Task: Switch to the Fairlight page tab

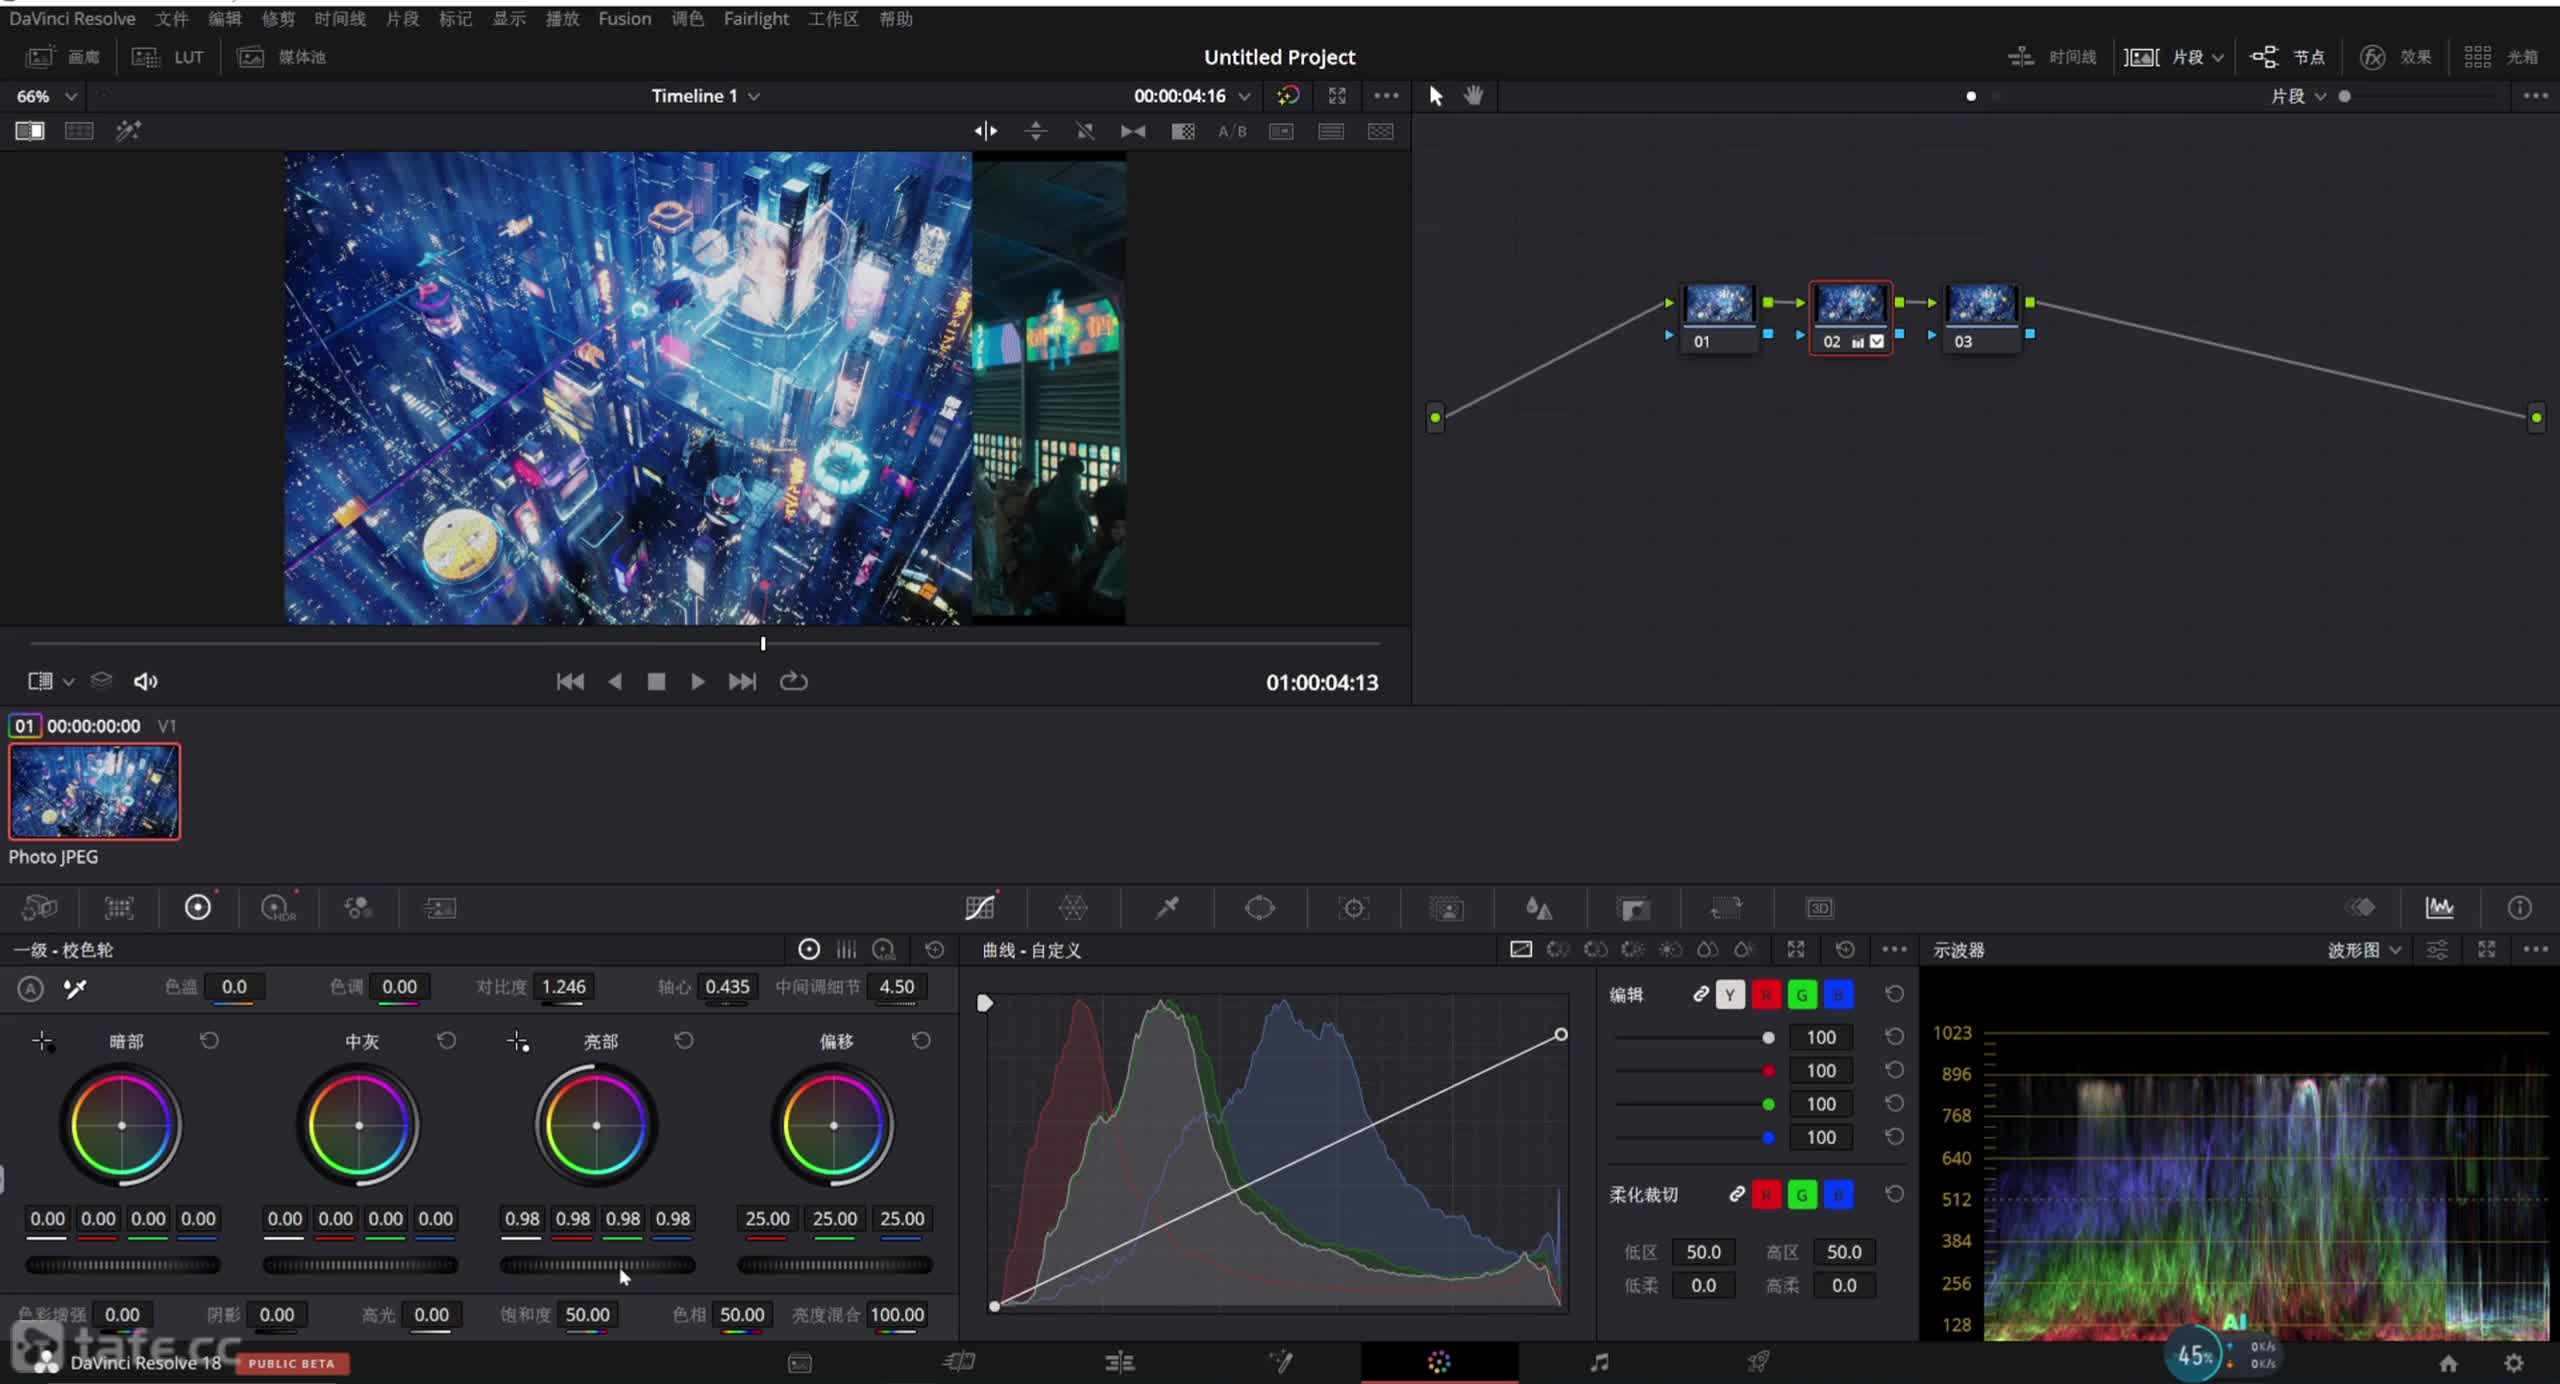Action: [x=1599, y=1361]
